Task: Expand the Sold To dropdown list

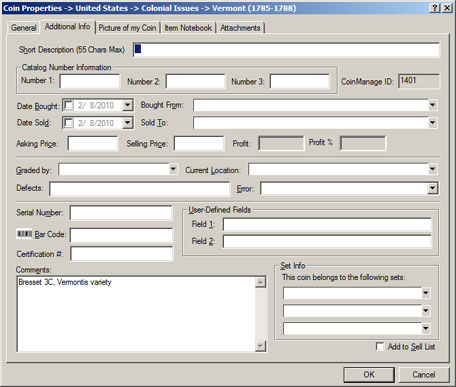Action: 432,123
